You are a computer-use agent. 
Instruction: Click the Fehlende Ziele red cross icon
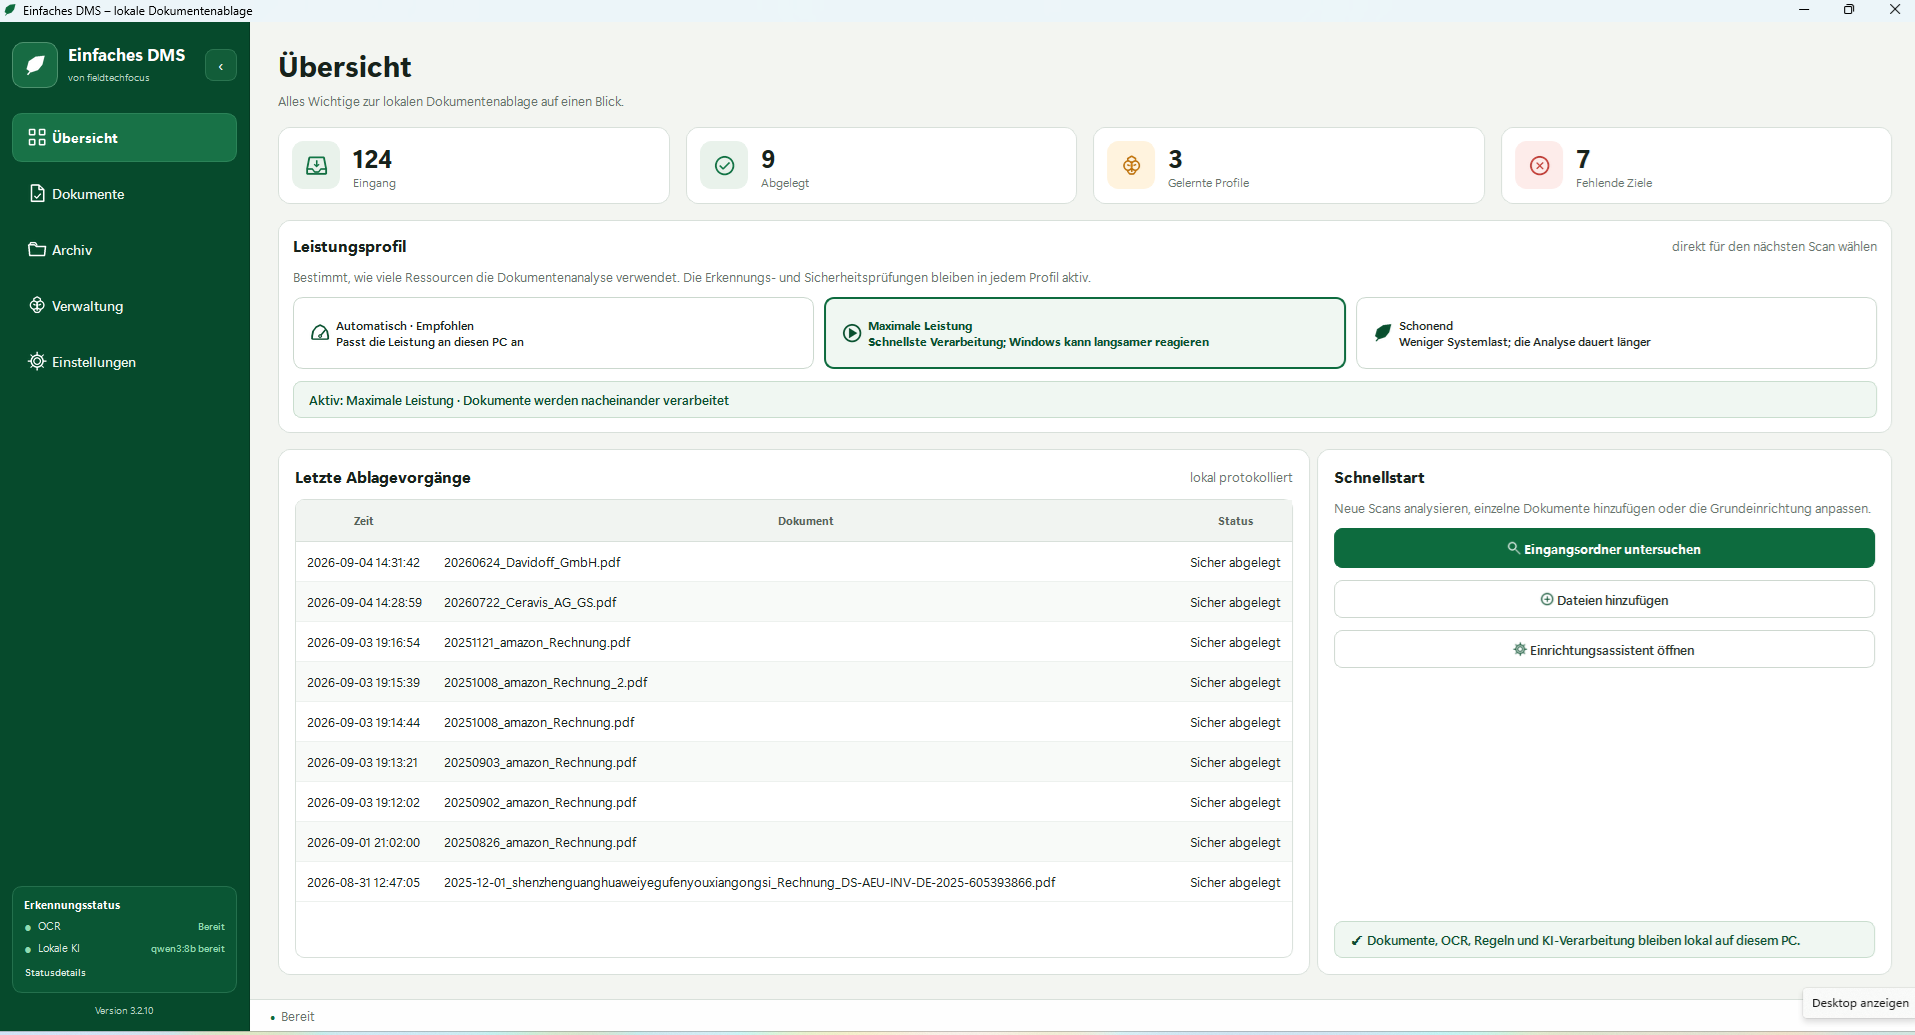tap(1539, 166)
